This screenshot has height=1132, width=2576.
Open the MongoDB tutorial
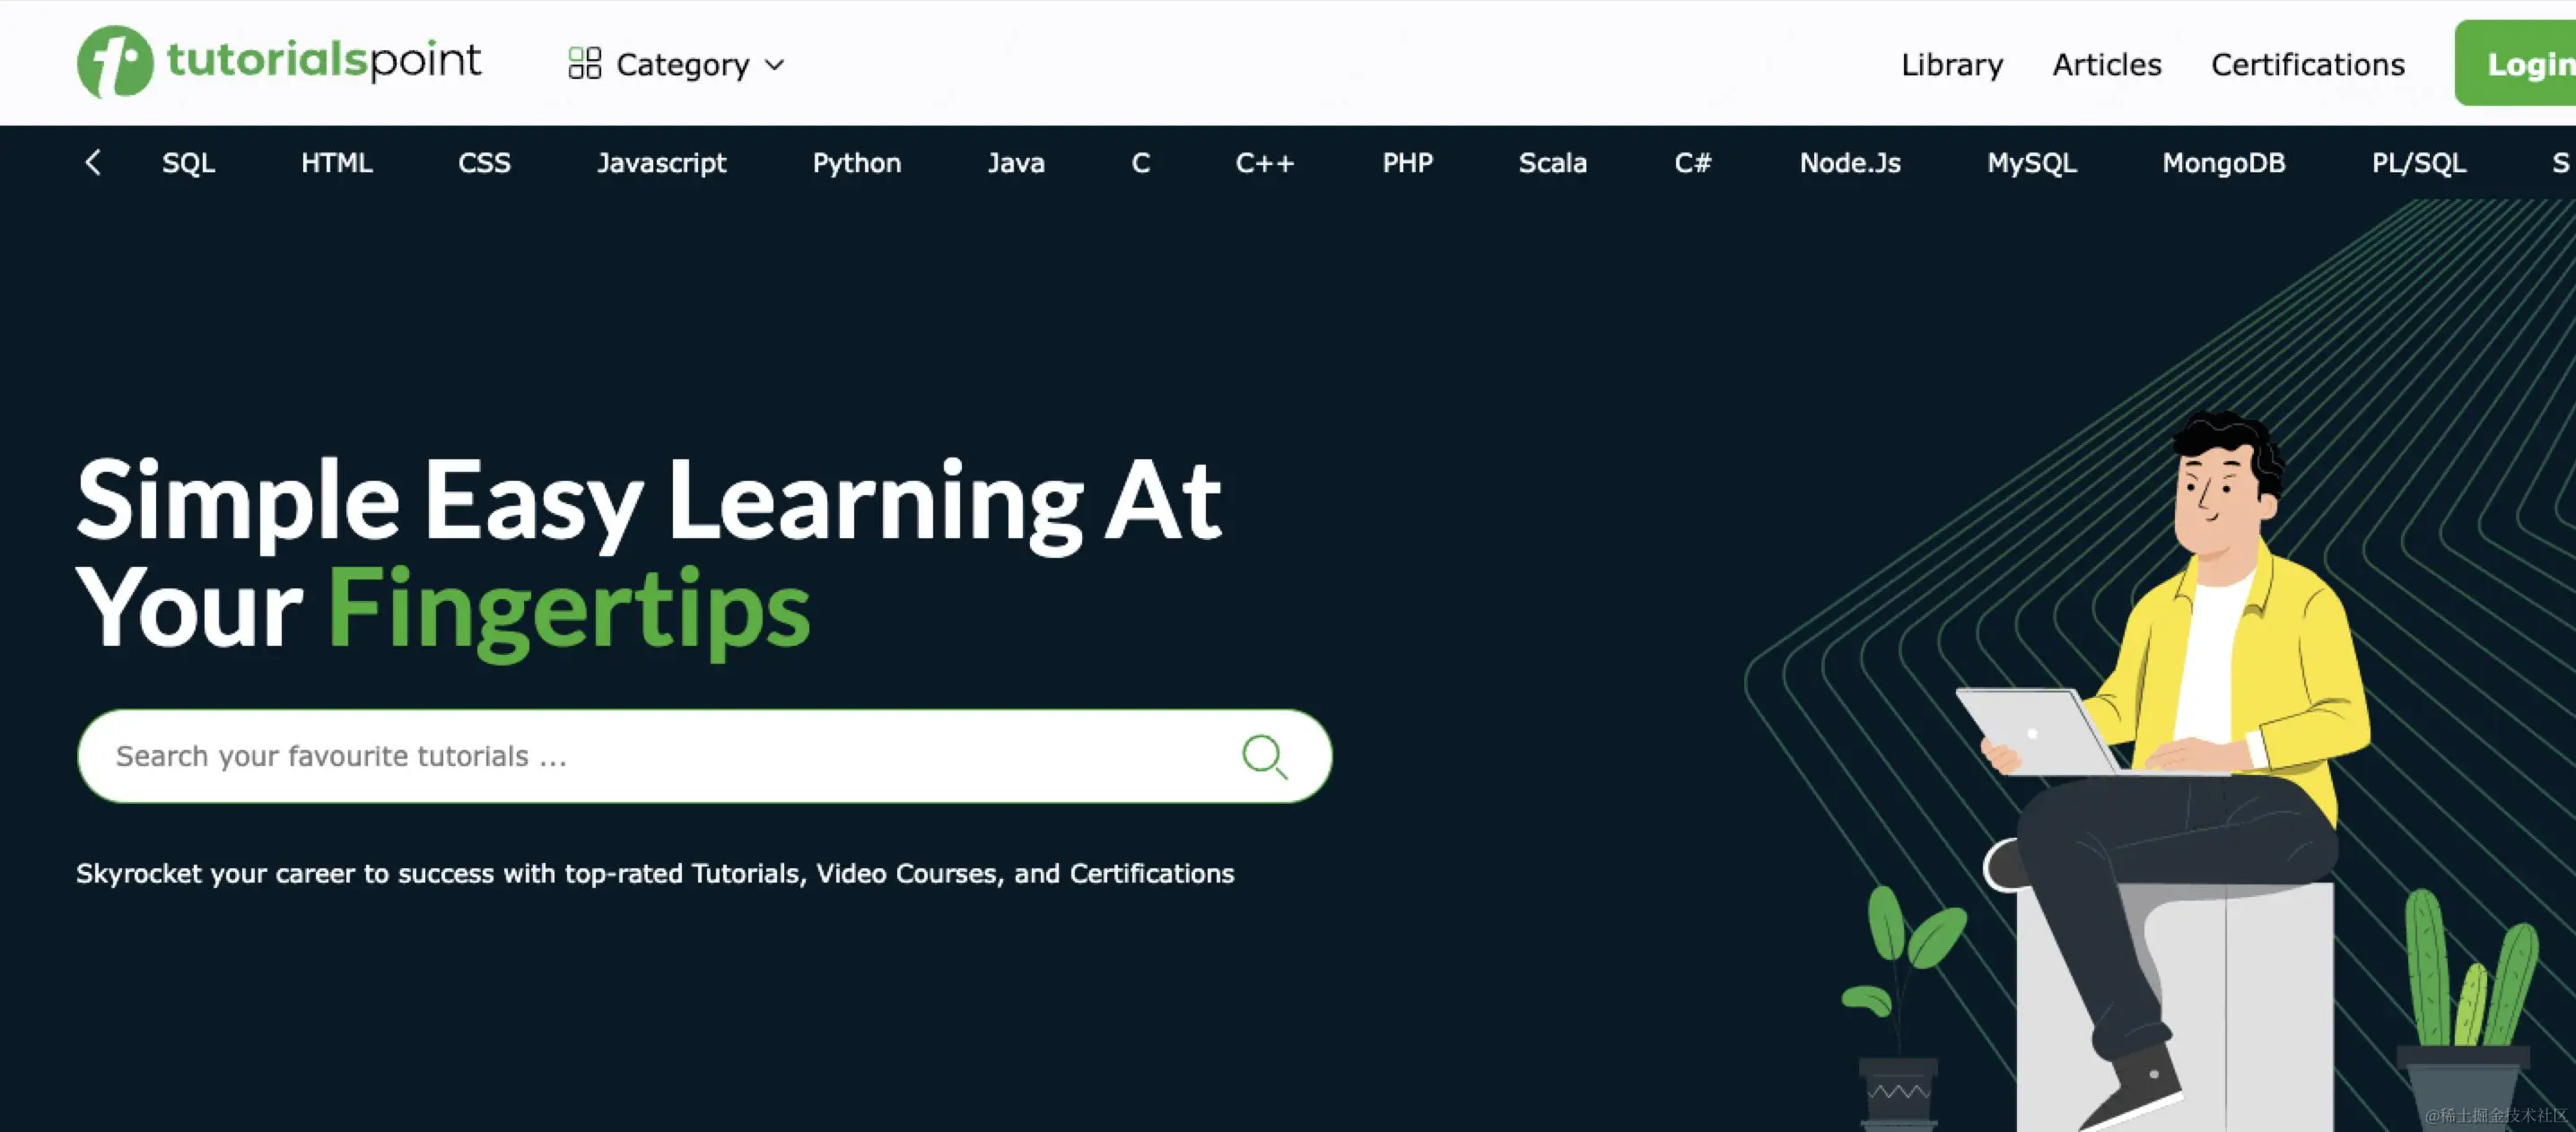tap(2223, 163)
